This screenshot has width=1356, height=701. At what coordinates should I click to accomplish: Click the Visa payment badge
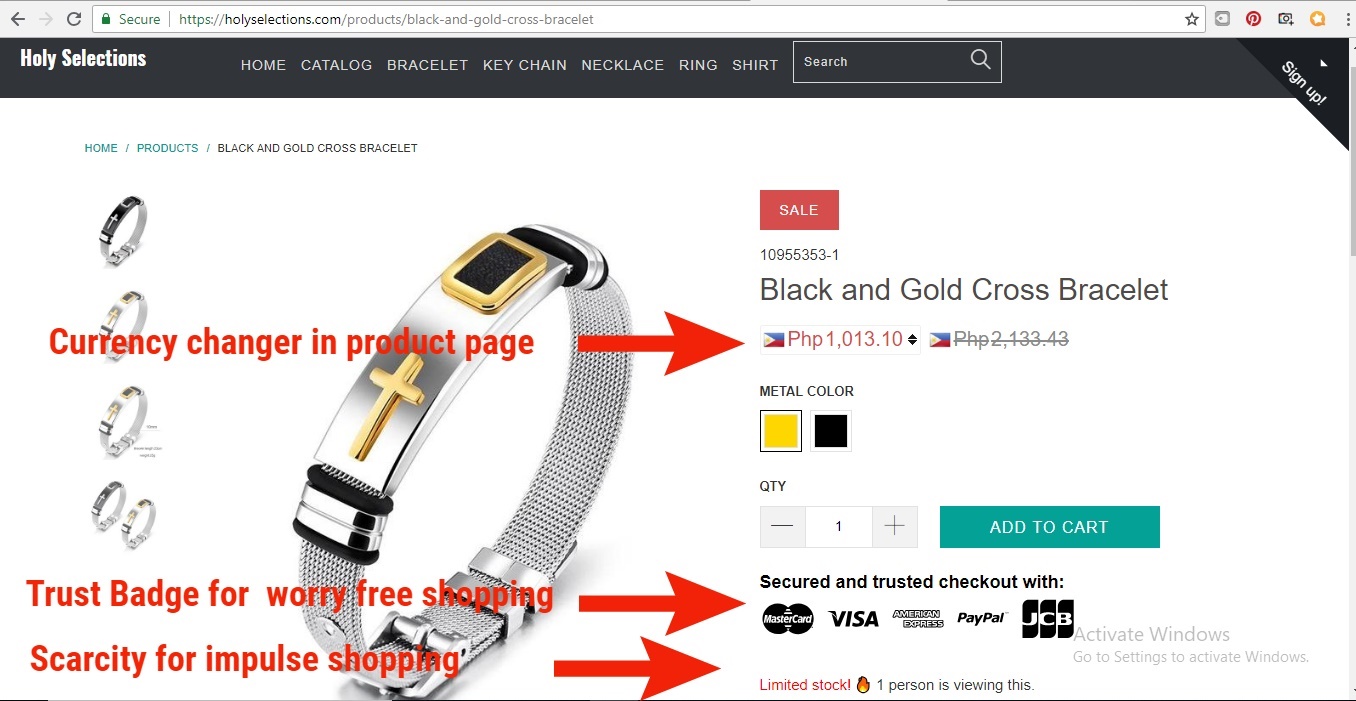pyautogui.click(x=853, y=619)
